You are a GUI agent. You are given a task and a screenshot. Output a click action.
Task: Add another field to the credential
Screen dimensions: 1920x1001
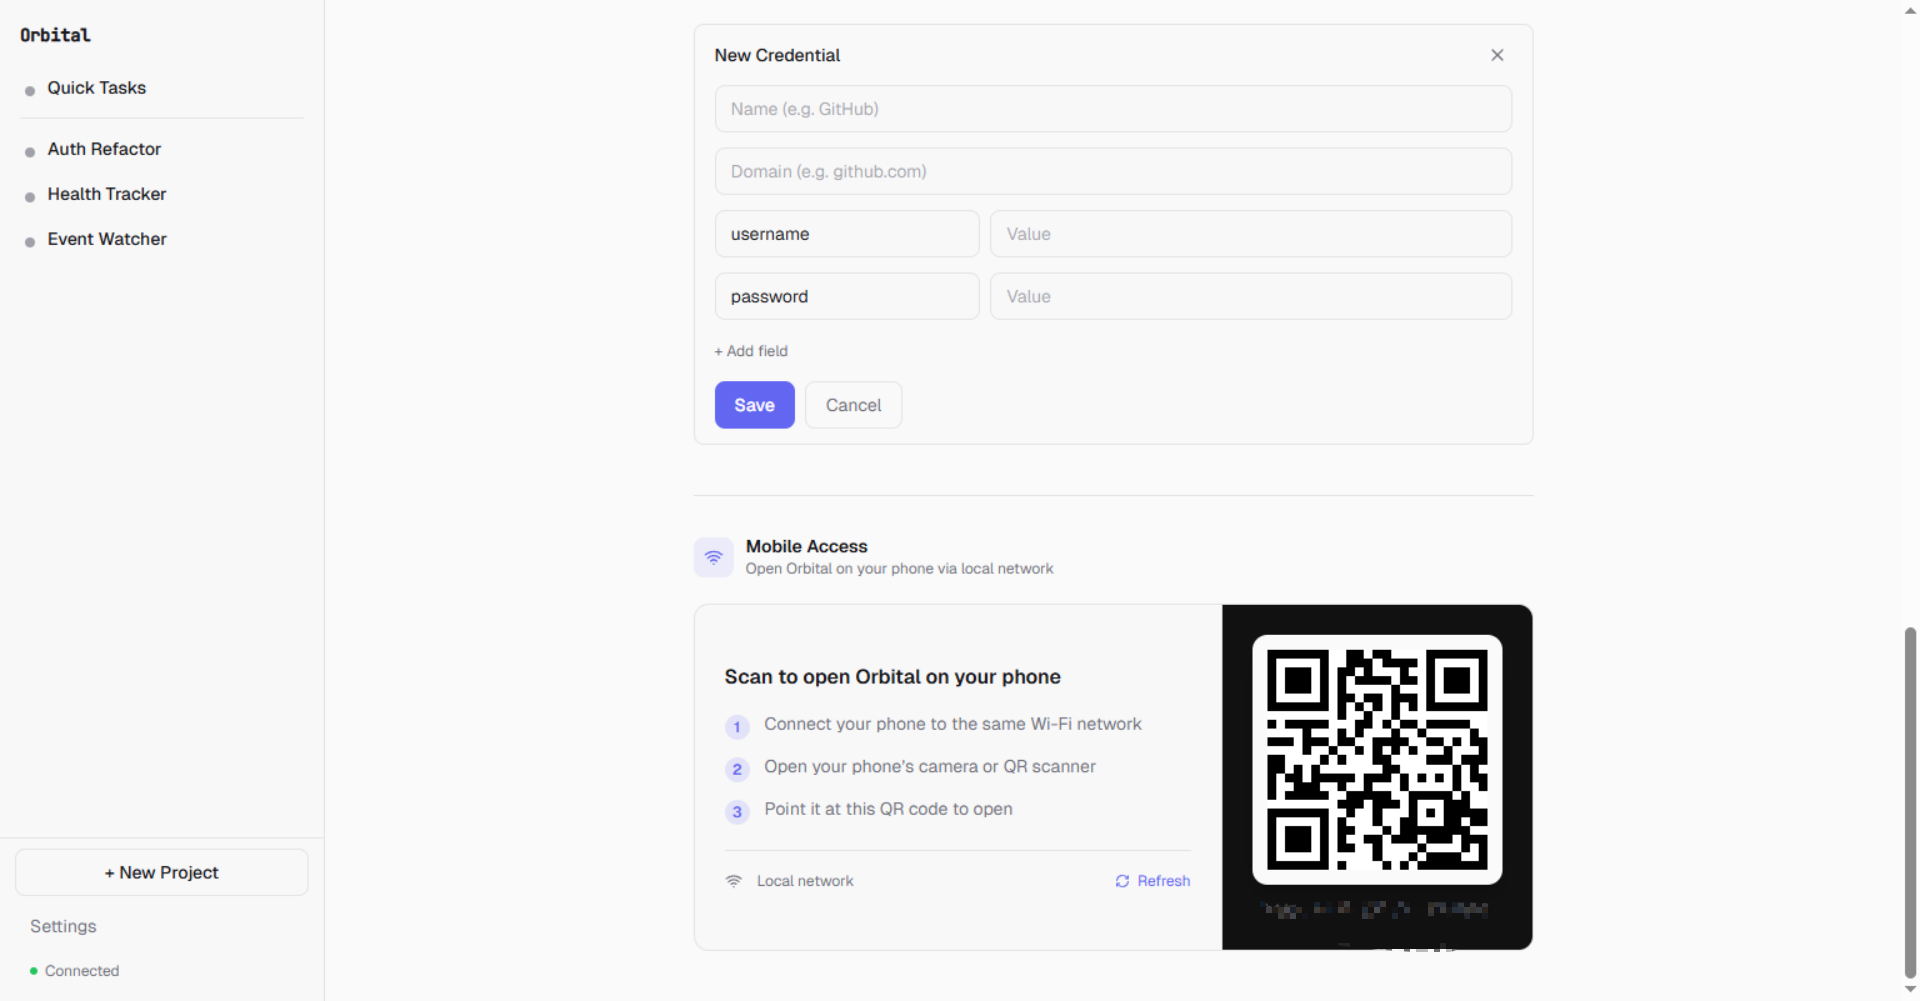(x=751, y=351)
